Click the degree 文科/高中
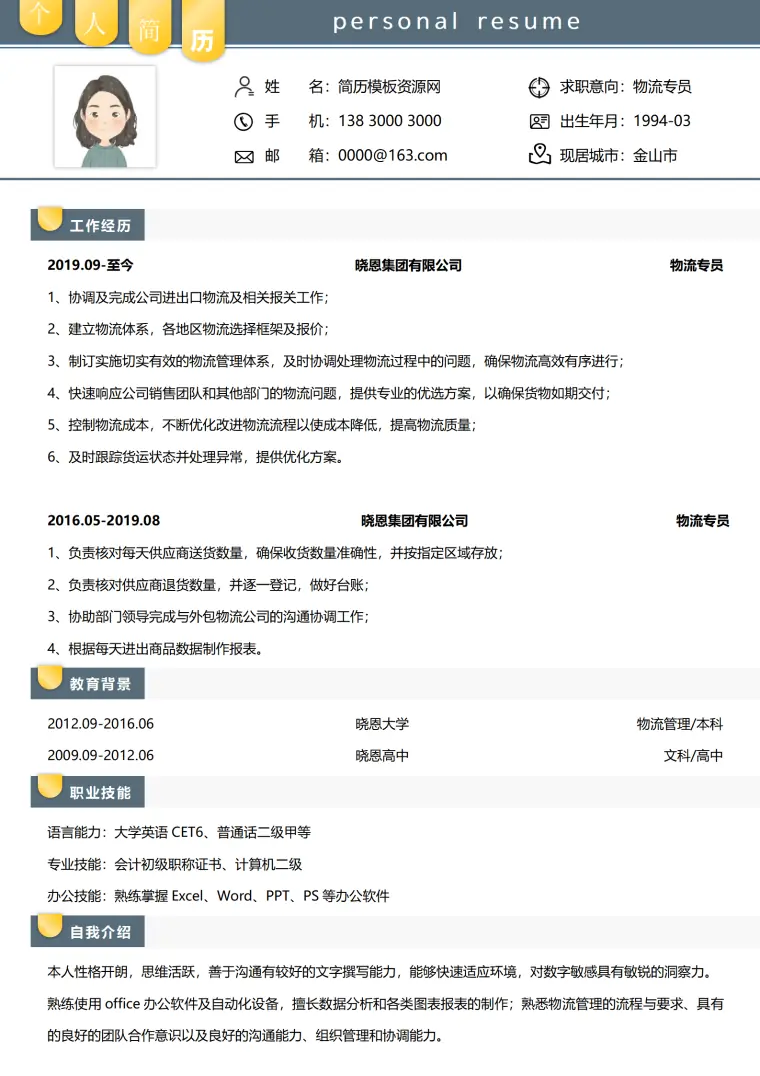The width and height of the screenshot is (760, 1076). (x=693, y=756)
